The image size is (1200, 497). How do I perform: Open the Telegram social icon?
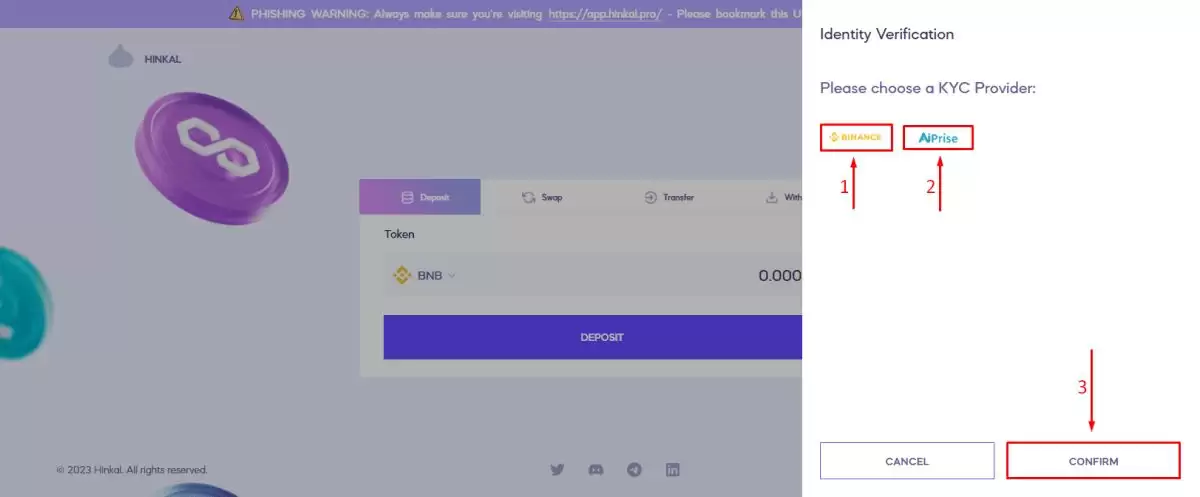click(634, 469)
